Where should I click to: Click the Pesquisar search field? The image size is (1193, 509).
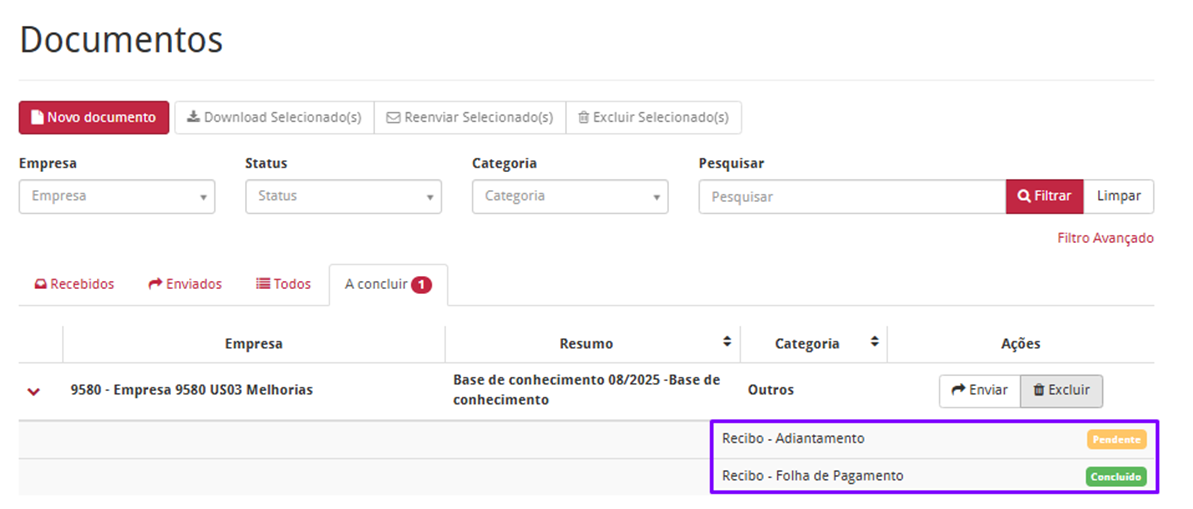[851, 197]
